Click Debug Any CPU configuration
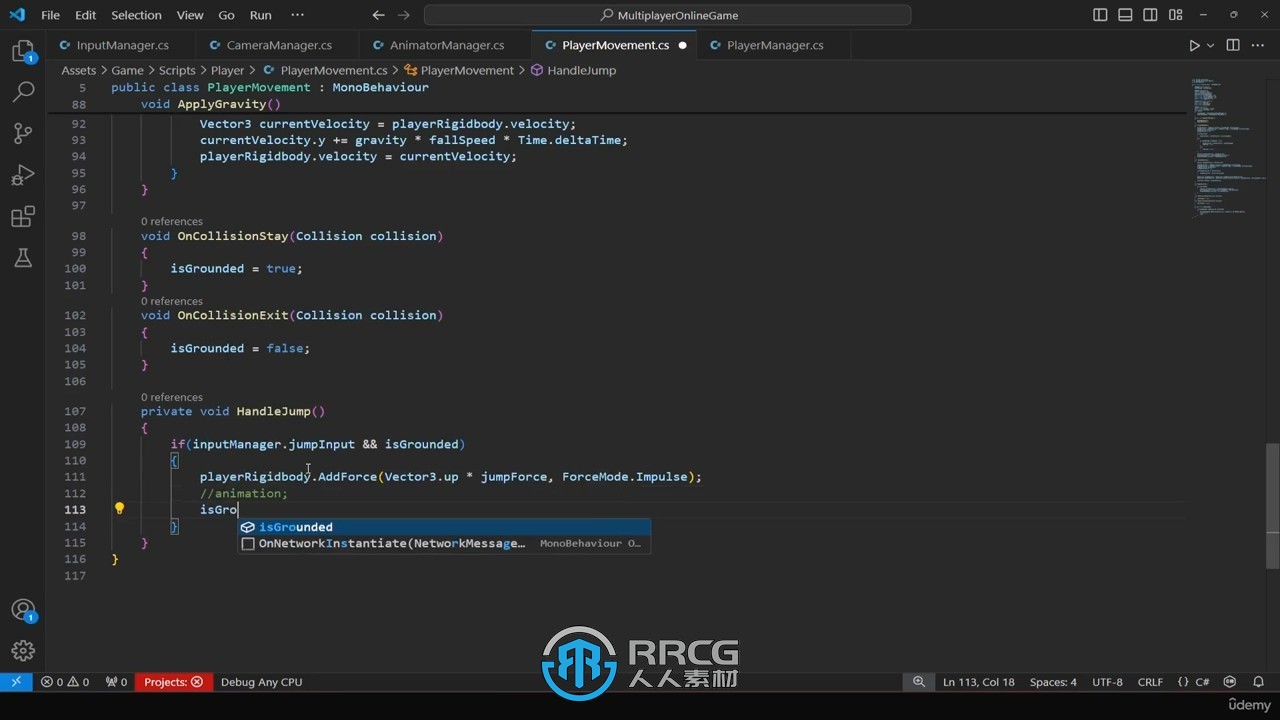 (x=261, y=682)
